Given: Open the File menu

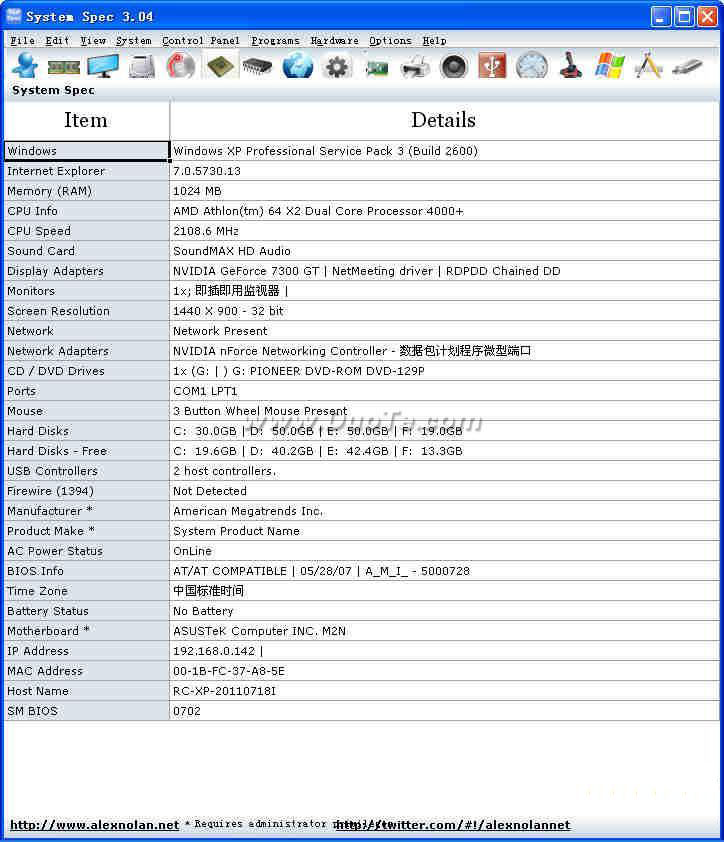Looking at the screenshot, I should coord(22,41).
